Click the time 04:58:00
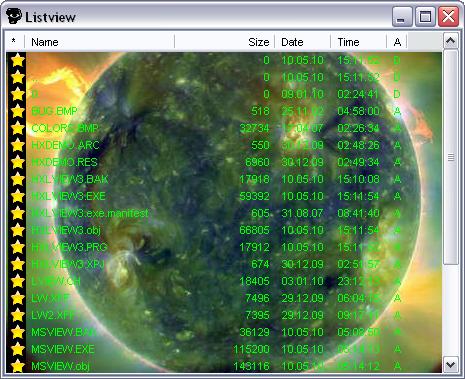465x379 pixels. (358, 111)
